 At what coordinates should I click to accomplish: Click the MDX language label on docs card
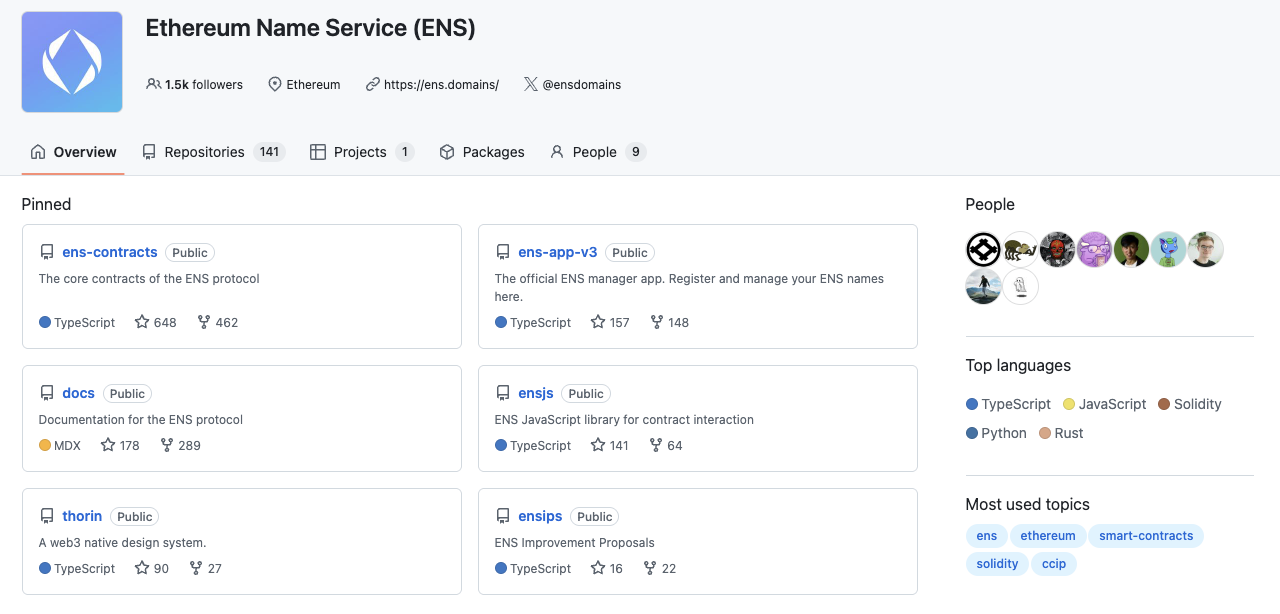point(67,445)
